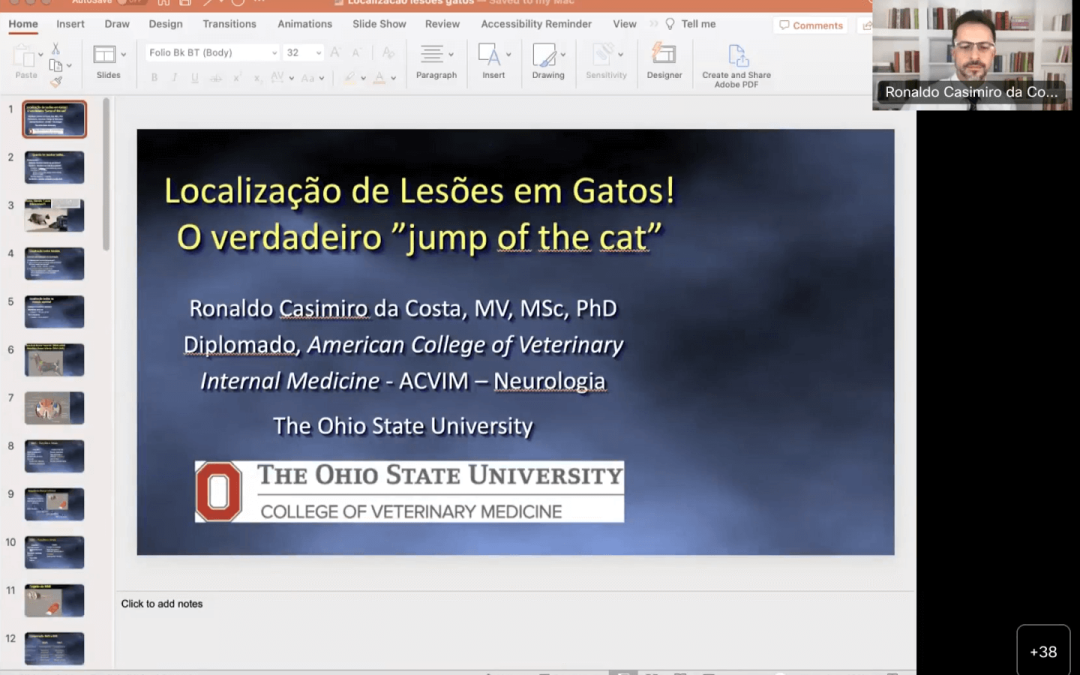Screen dimensions: 1080x675
Task: Toggle Underline formatting
Action: point(194,78)
